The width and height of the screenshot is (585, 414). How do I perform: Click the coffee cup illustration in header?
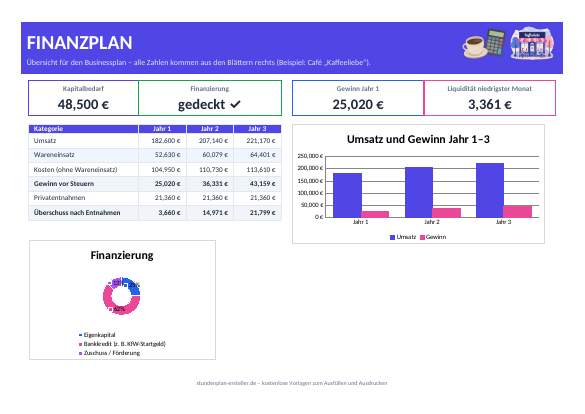click(x=474, y=47)
